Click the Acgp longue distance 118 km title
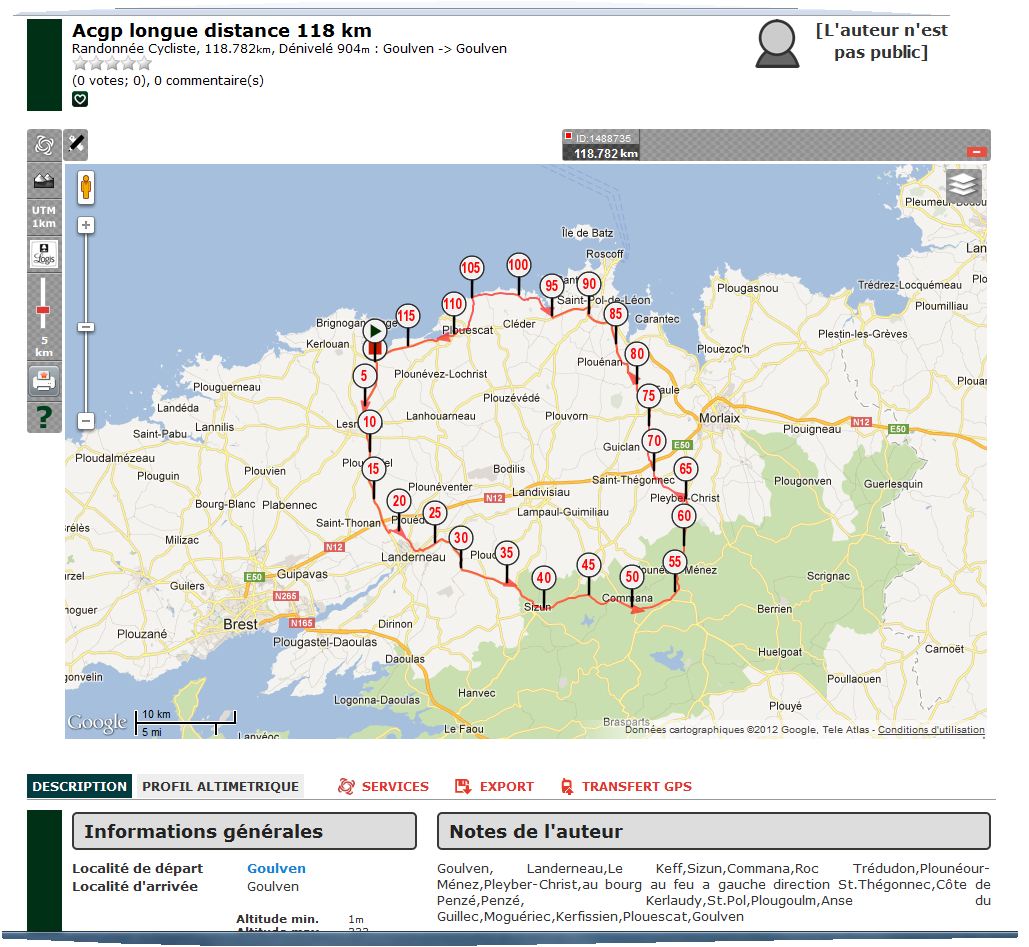The image size is (1029, 947). [x=222, y=31]
